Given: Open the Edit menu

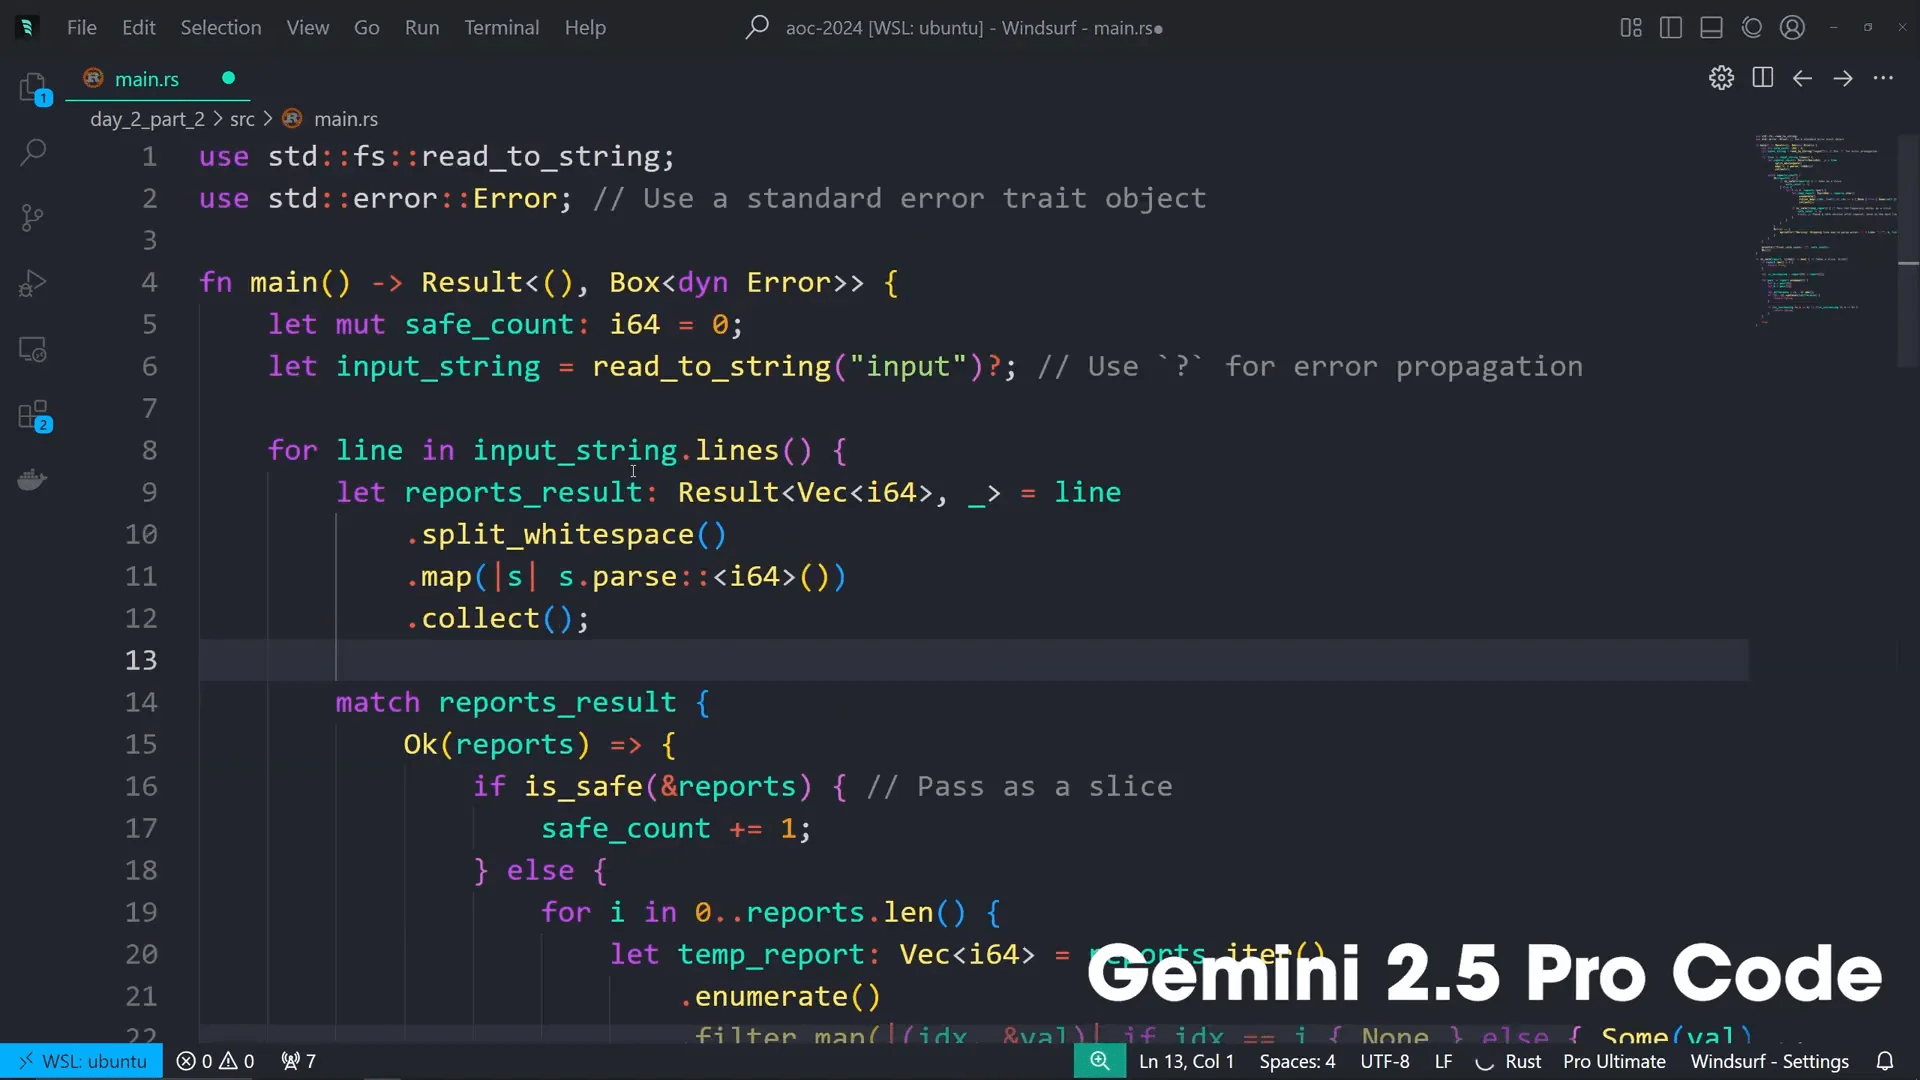Looking at the screenshot, I should [x=139, y=27].
